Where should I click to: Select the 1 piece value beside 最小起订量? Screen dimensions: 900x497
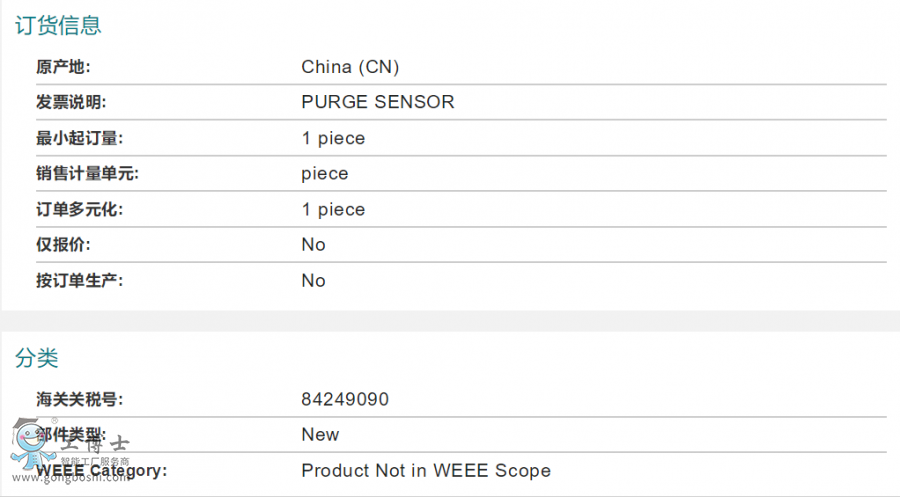point(333,138)
